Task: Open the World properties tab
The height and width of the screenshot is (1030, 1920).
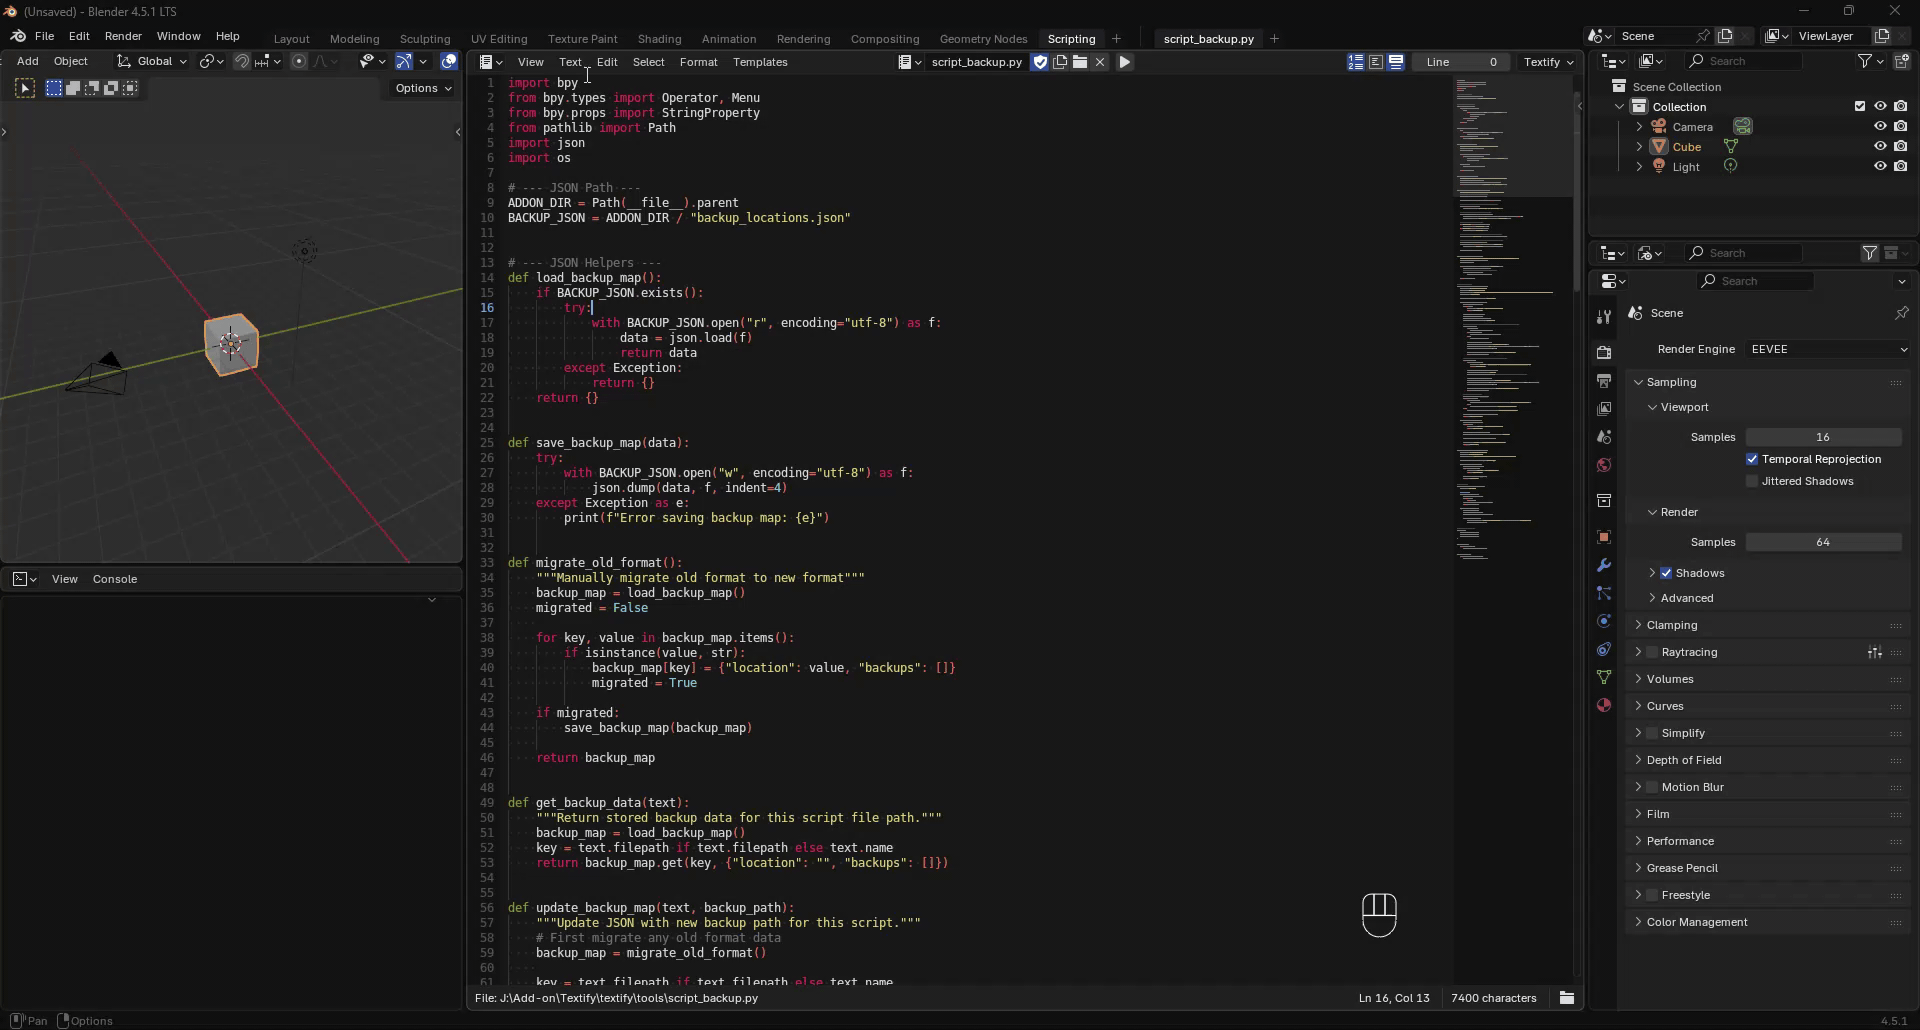Action: [x=1604, y=465]
